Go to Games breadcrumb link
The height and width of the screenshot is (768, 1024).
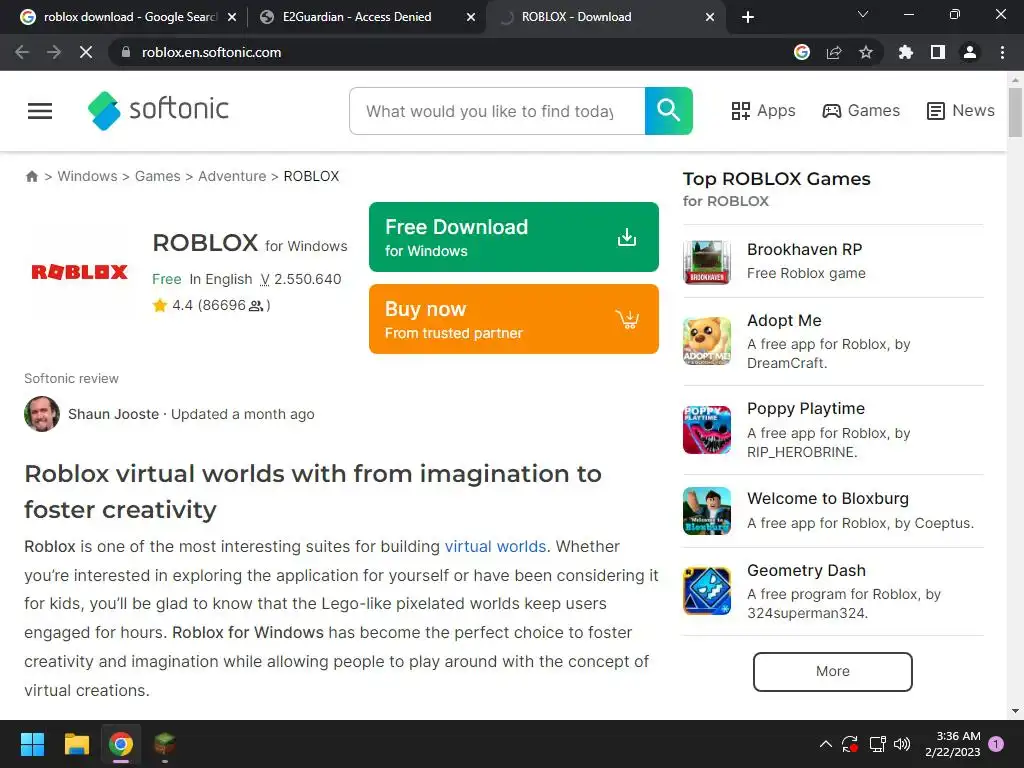(x=157, y=176)
